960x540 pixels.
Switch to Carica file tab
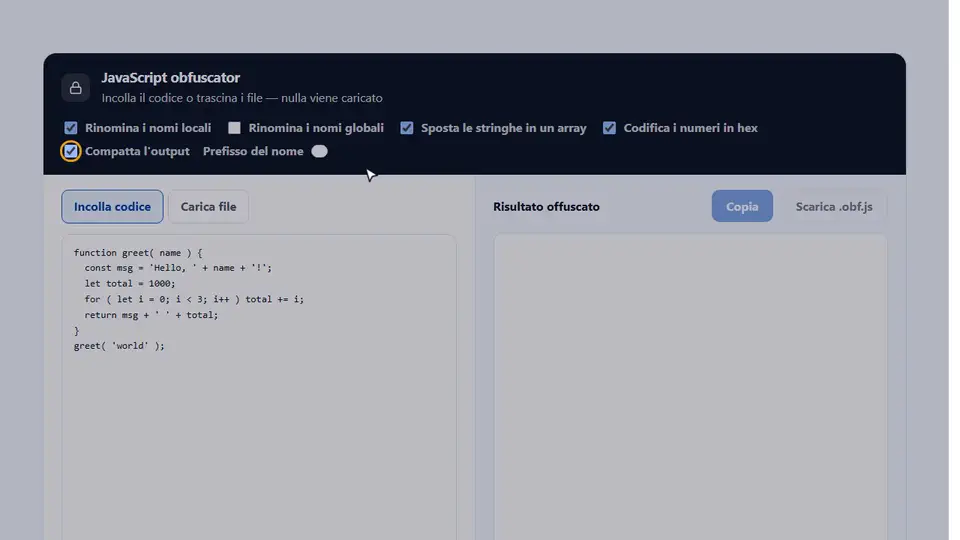coord(208,207)
